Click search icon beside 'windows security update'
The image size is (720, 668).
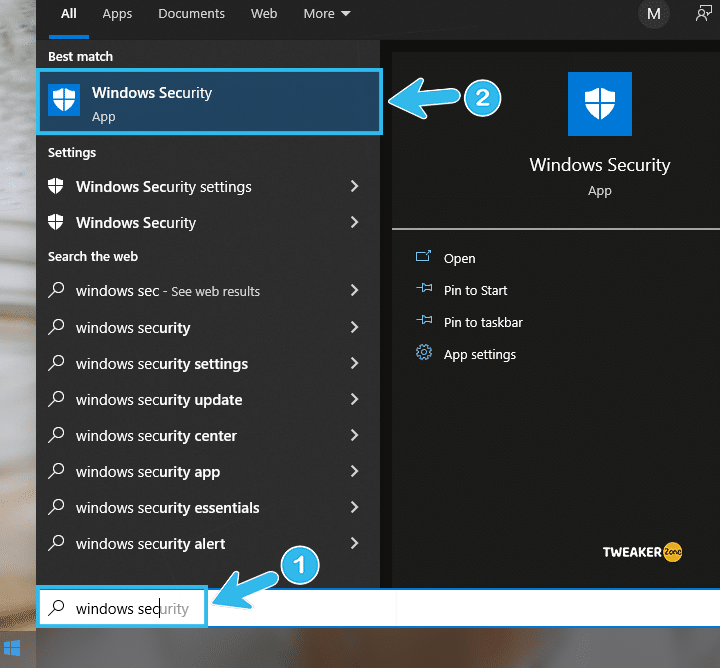click(56, 399)
